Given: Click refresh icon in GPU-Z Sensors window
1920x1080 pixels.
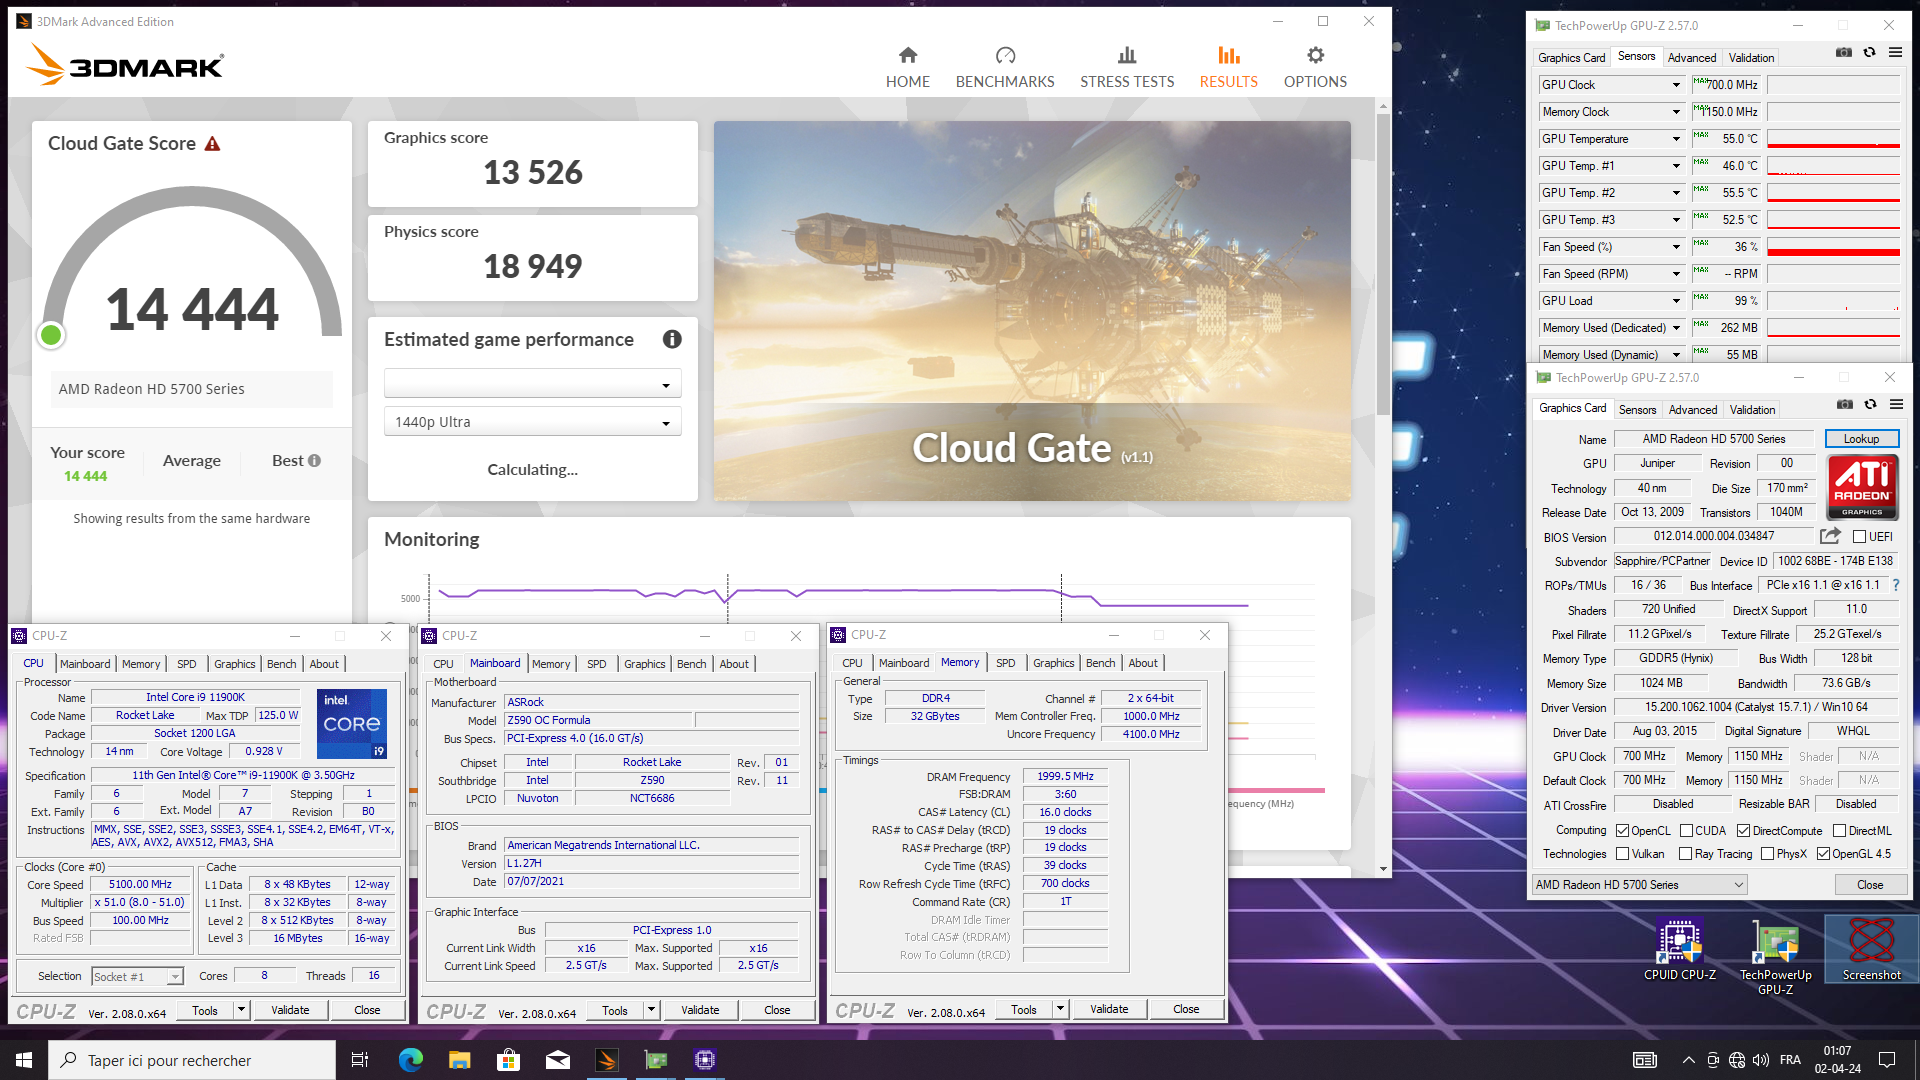Looking at the screenshot, I should point(1869,53).
